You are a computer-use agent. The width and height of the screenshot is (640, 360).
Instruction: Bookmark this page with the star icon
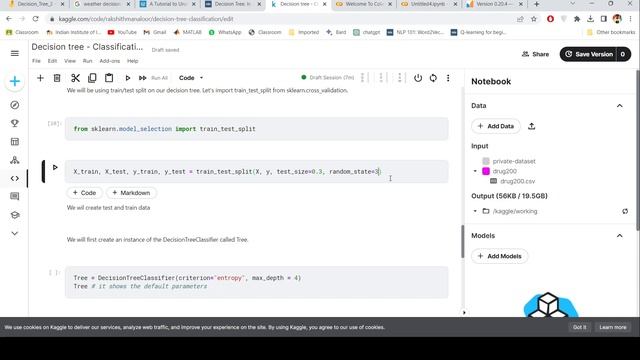(533, 19)
